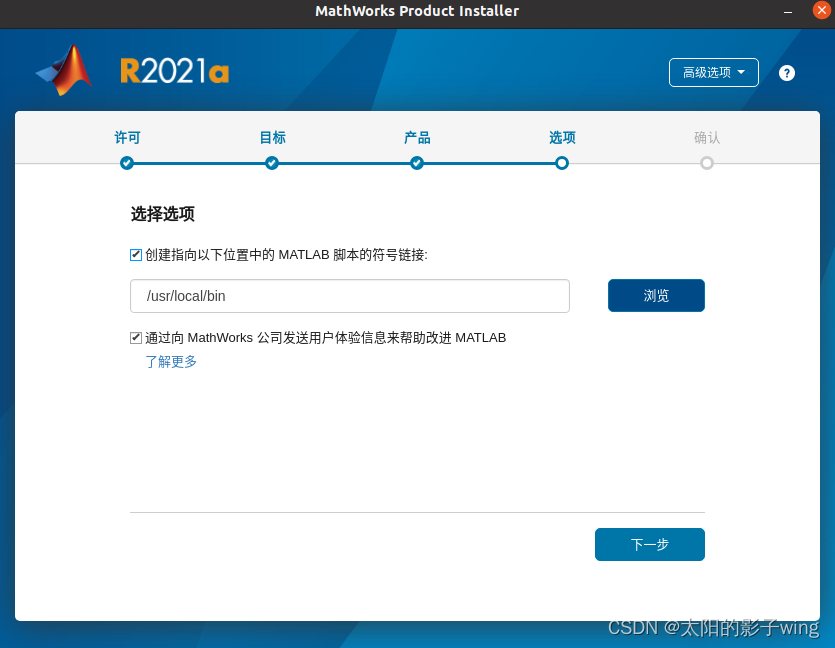Switch to the 产品 step label
The width and height of the screenshot is (835, 648).
click(x=417, y=138)
